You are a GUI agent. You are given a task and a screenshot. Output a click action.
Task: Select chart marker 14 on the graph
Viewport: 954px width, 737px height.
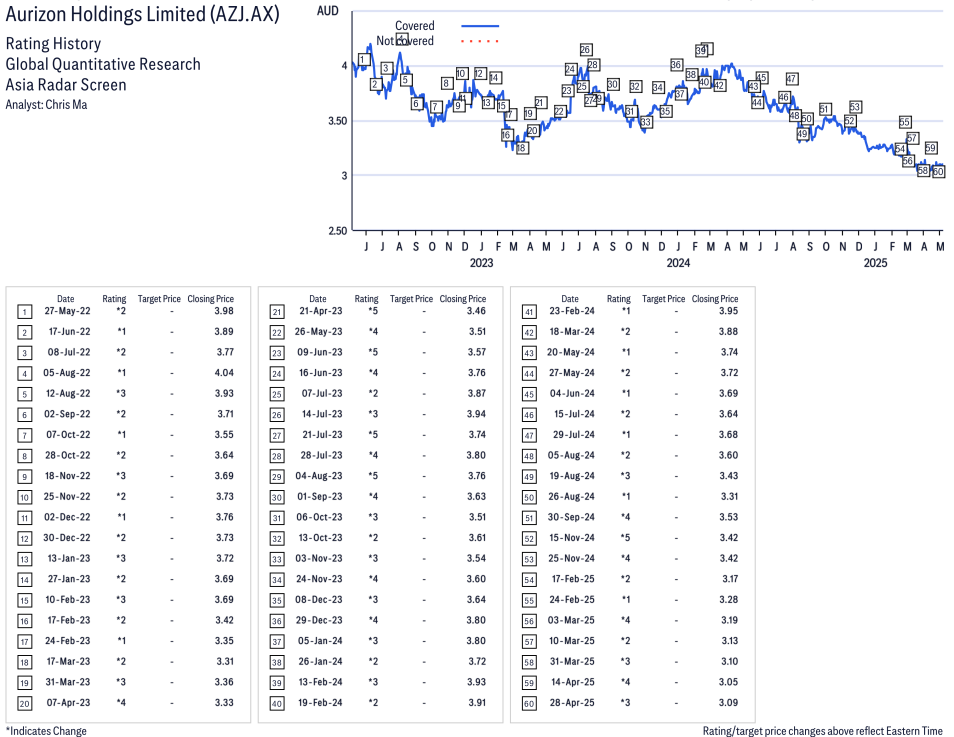pyautogui.click(x=495, y=77)
